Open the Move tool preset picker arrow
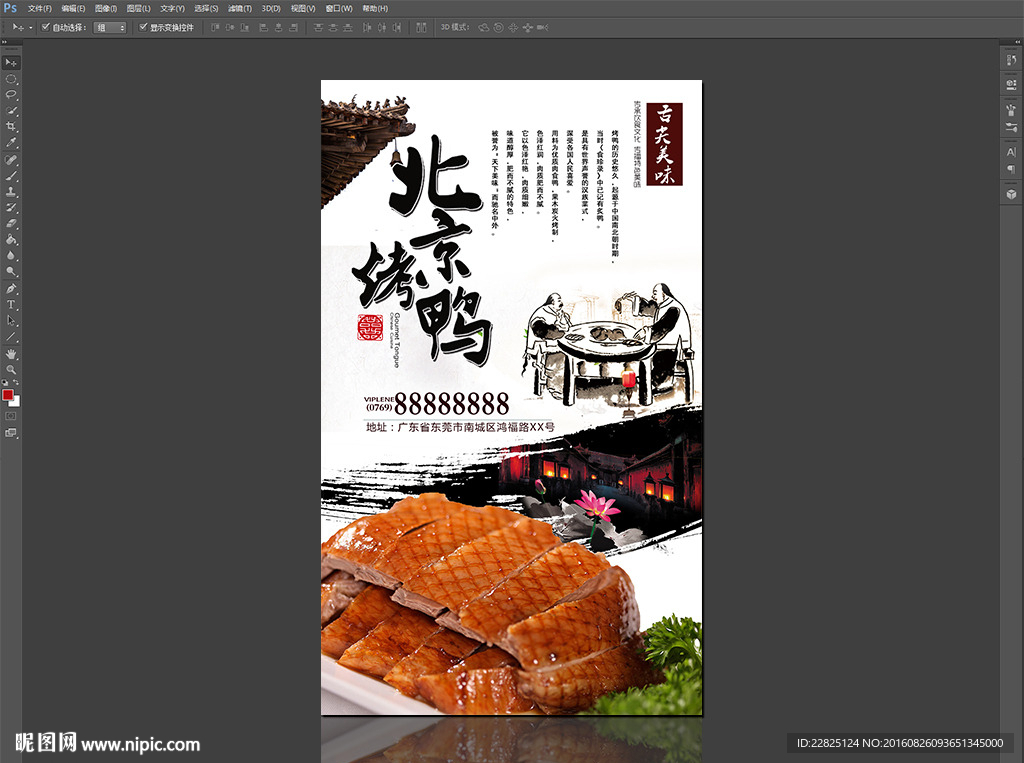Image resolution: width=1024 pixels, height=763 pixels. click(x=31, y=27)
